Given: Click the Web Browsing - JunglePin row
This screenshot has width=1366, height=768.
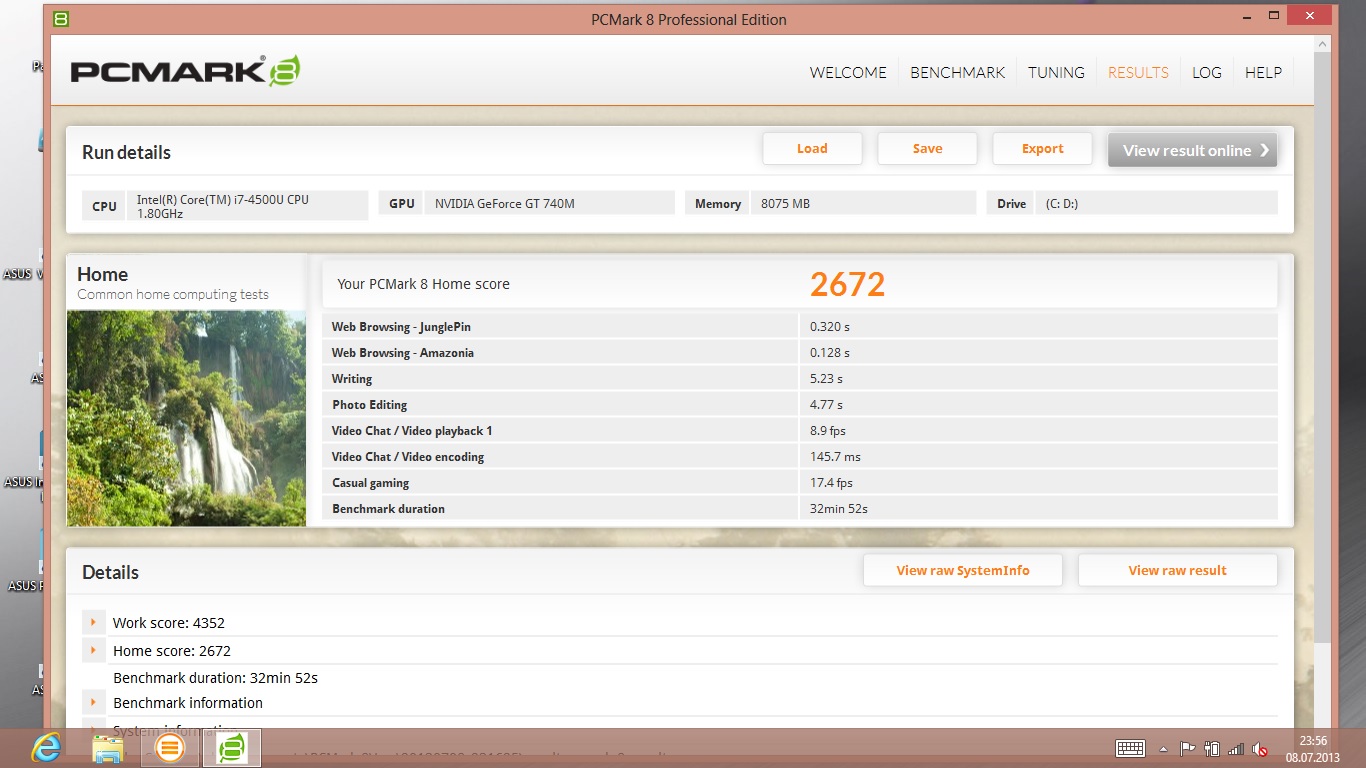Looking at the screenshot, I should [x=800, y=326].
